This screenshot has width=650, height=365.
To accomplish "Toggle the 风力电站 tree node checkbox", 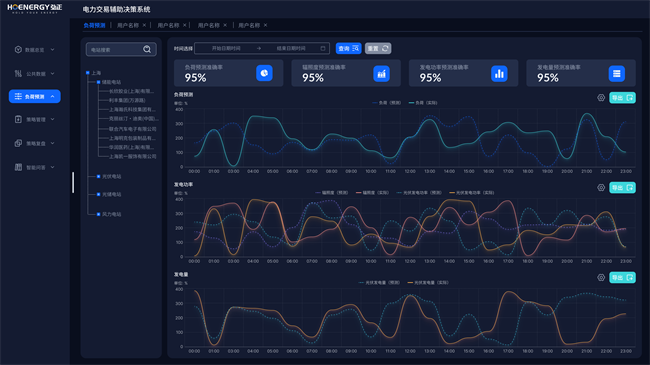I will (98, 214).
